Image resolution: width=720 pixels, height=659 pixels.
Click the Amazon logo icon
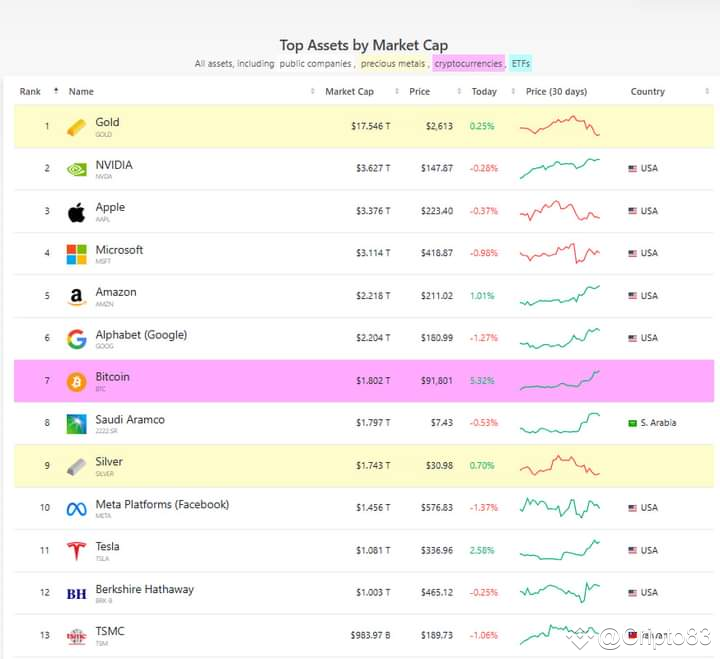click(76, 297)
